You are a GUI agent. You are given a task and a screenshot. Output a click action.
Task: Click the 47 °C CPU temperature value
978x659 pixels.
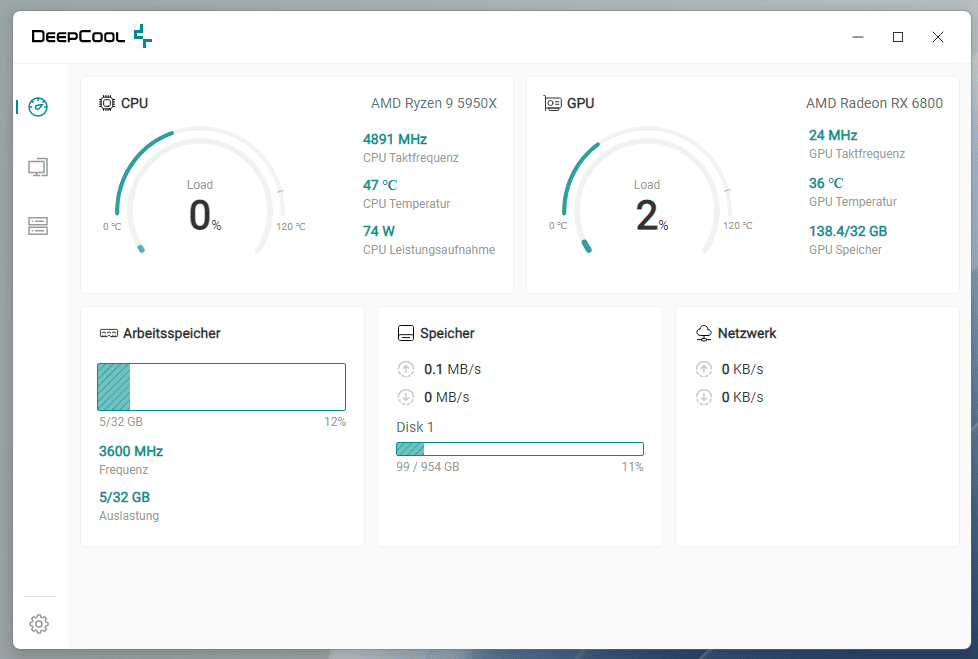click(x=380, y=185)
